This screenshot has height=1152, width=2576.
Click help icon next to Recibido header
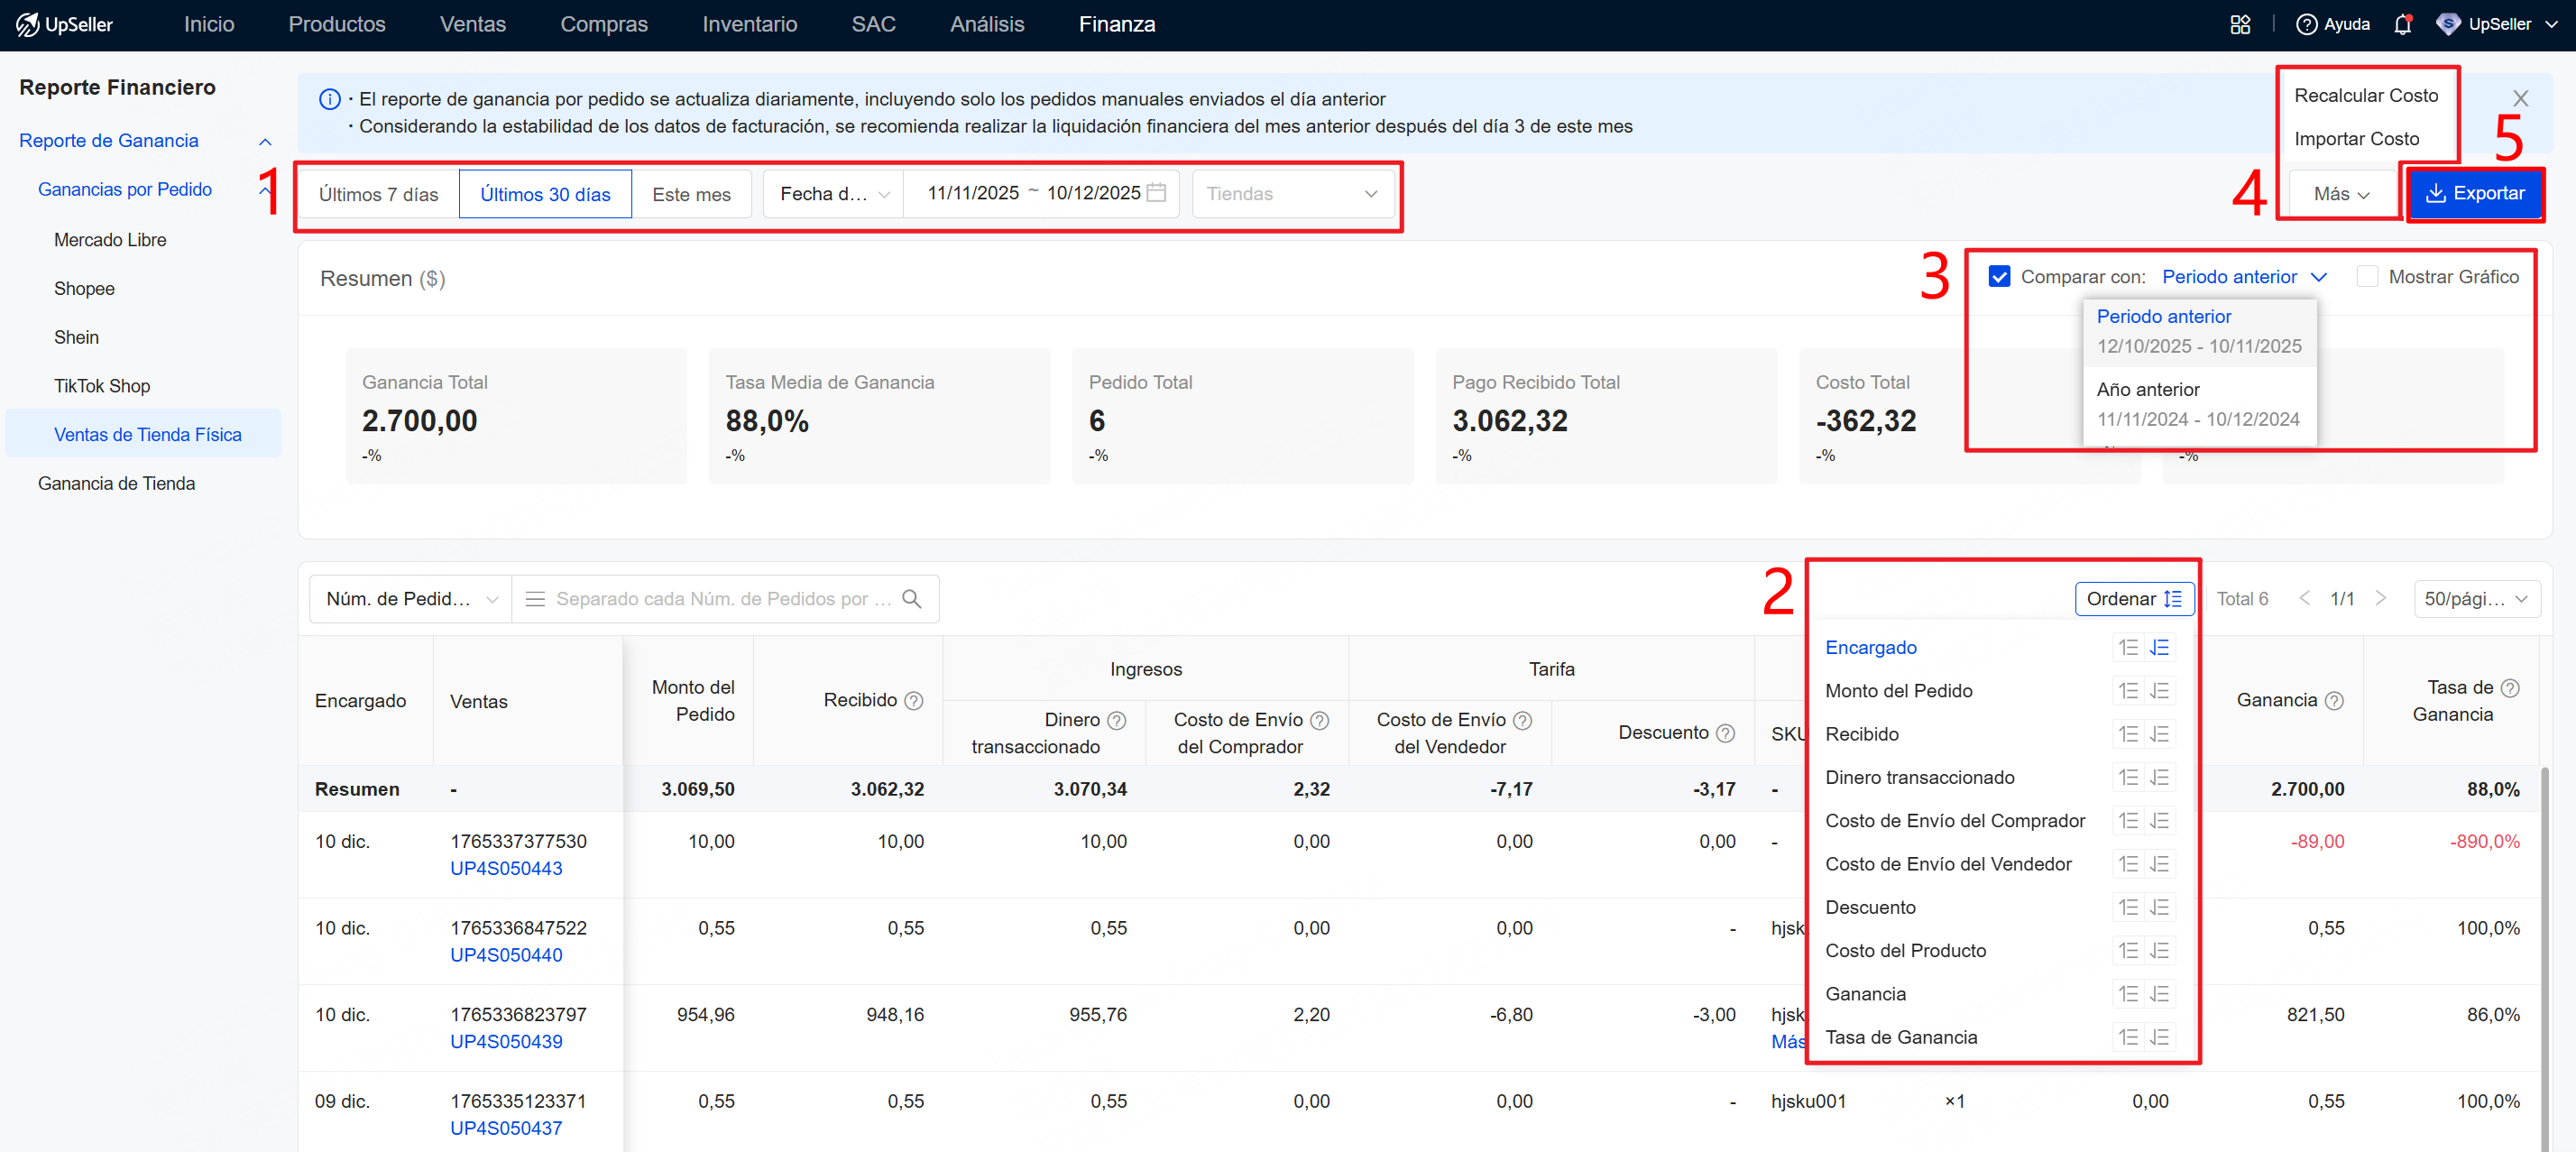(913, 701)
